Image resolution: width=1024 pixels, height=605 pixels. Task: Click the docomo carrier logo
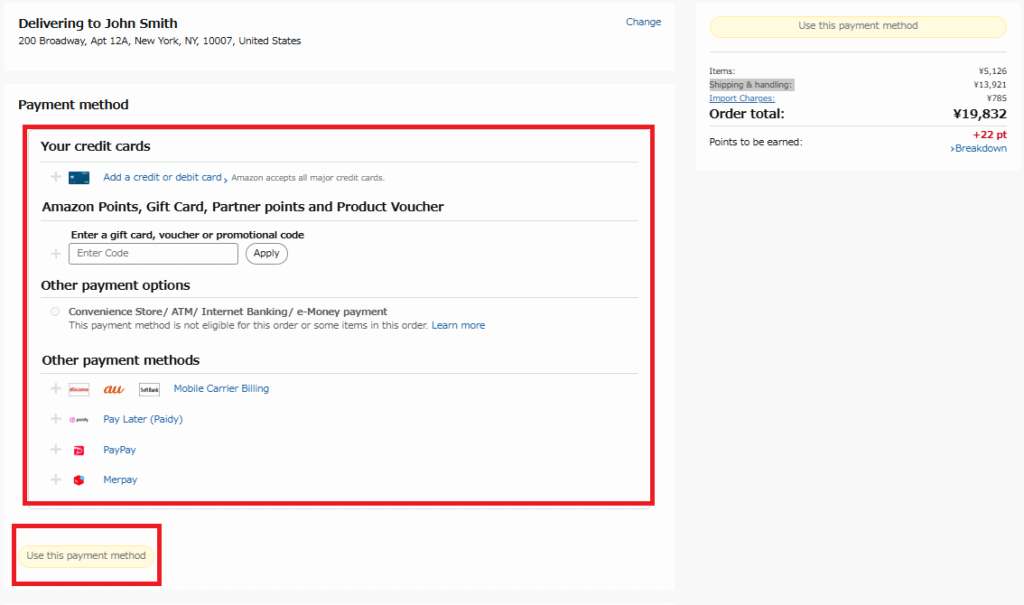click(79, 390)
